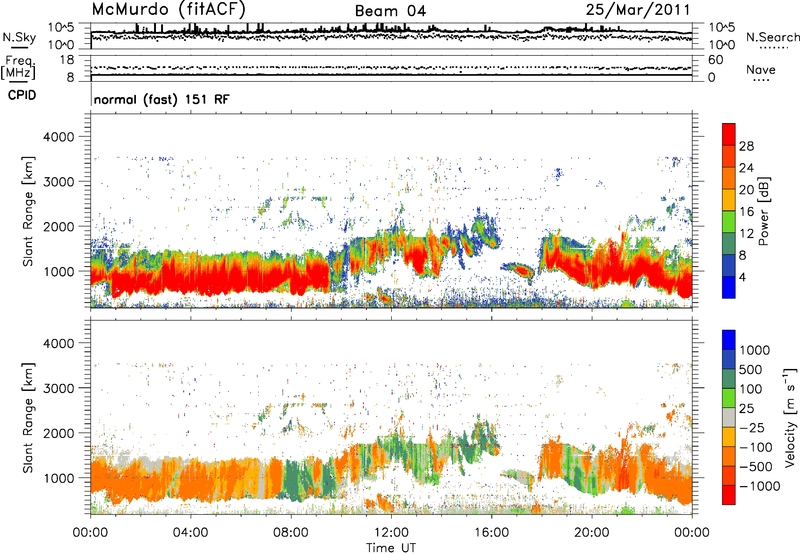Click the "18" frequency axis value

[67, 59]
